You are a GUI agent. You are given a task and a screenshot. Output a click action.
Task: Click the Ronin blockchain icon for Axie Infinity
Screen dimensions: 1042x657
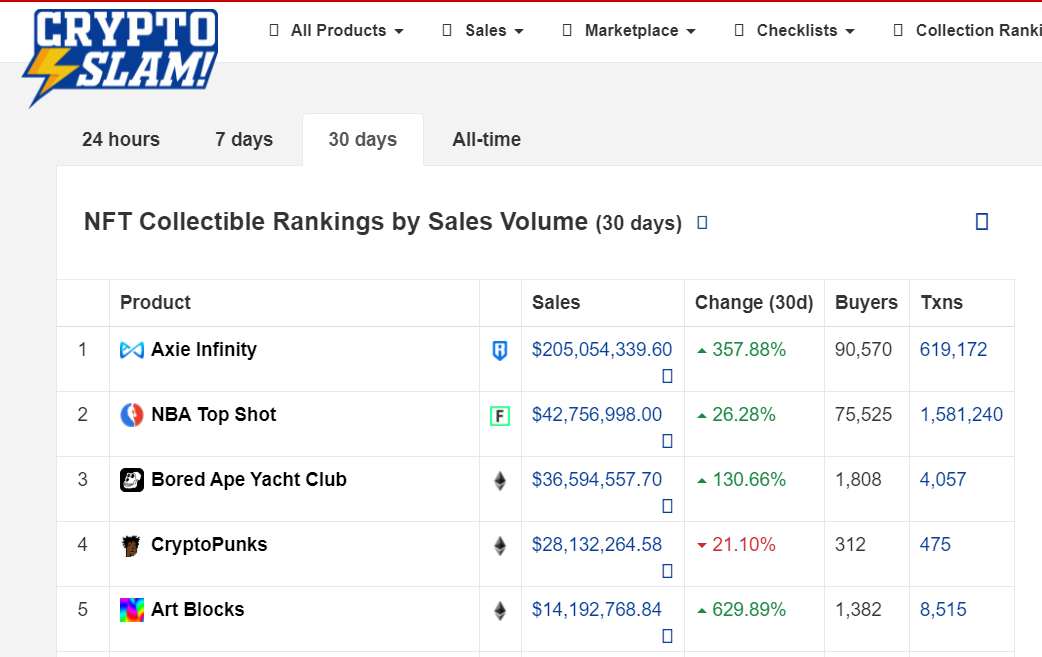click(500, 351)
